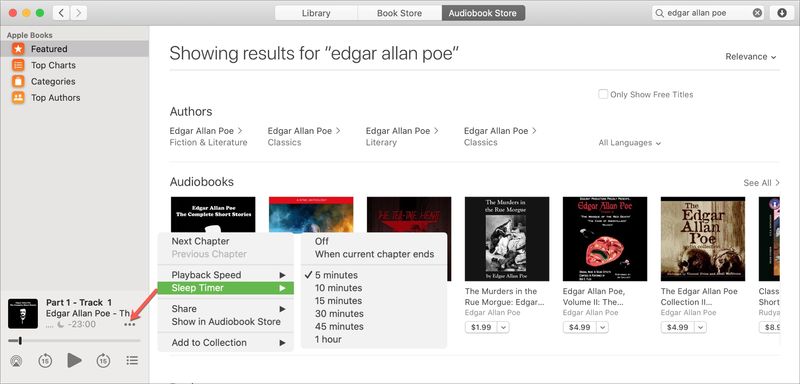Expand the Share submenu
This screenshot has width=800, height=384.
coord(226,309)
